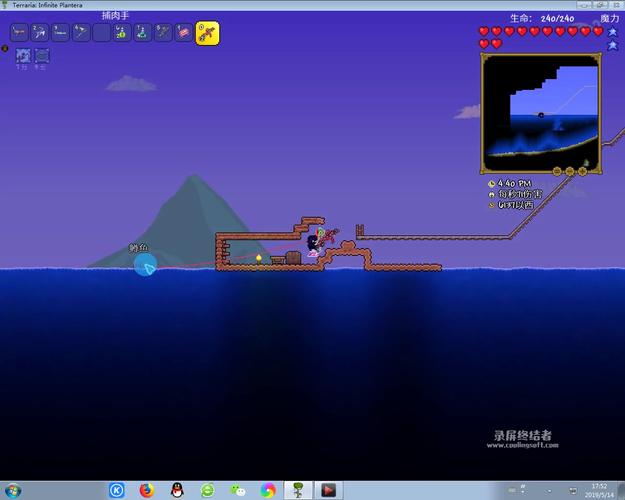Select hotbar slot 8 item
The image size is (625, 500).
pos(163,32)
